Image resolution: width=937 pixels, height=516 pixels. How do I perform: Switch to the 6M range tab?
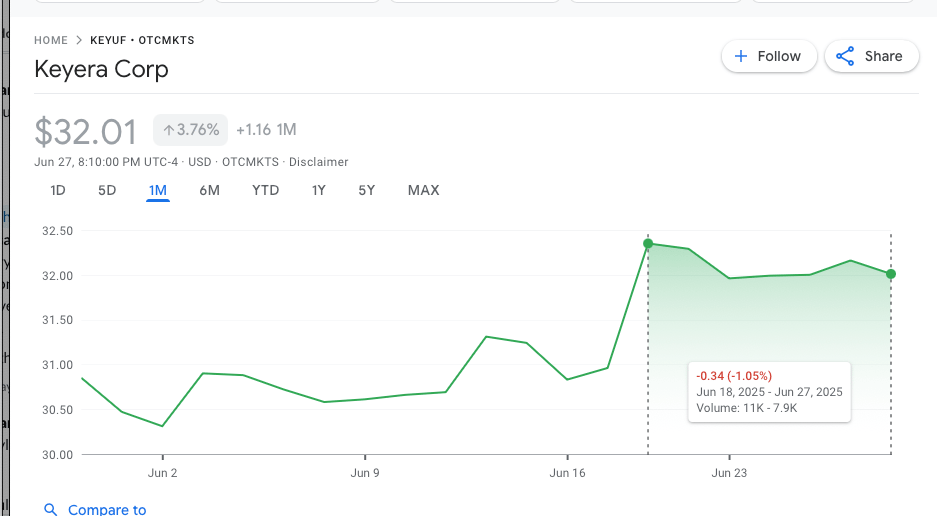(209, 190)
